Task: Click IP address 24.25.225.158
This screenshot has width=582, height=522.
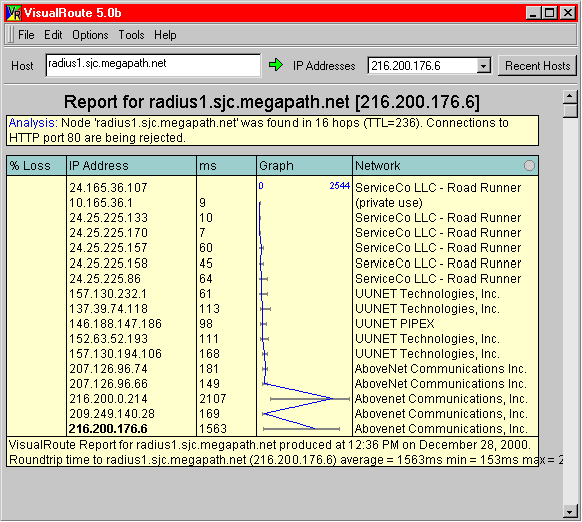Action: (108, 263)
